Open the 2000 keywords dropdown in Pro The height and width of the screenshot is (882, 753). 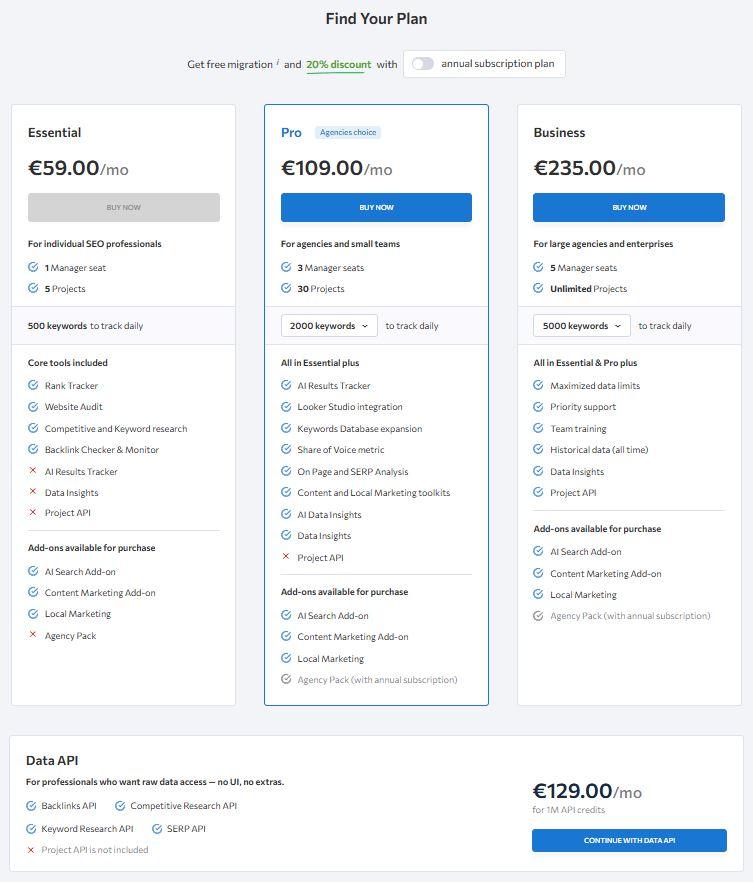329,325
